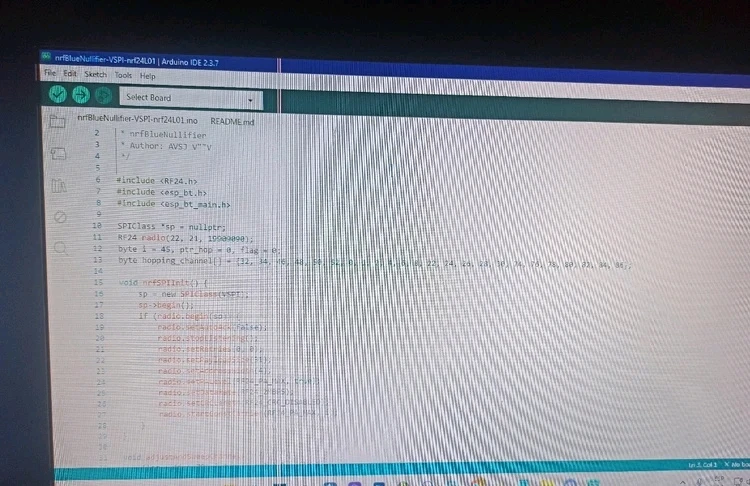Switch to the README.md tab
750x486 pixels.
[x=232, y=121]
